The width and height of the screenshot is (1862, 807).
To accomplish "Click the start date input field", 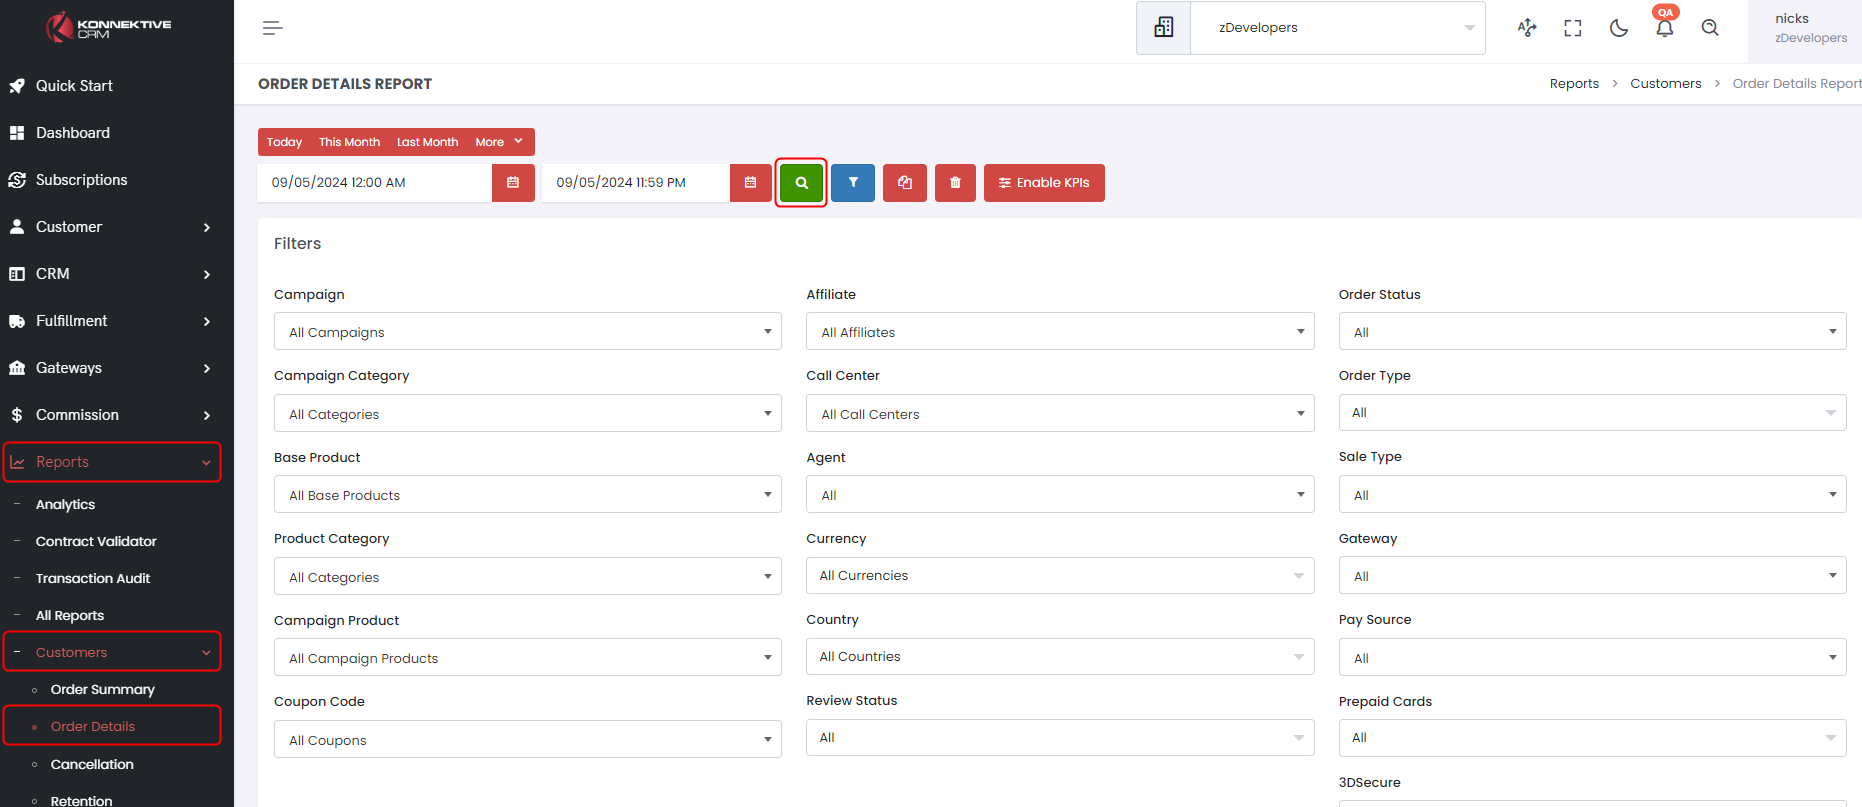I will coord(375,183).
